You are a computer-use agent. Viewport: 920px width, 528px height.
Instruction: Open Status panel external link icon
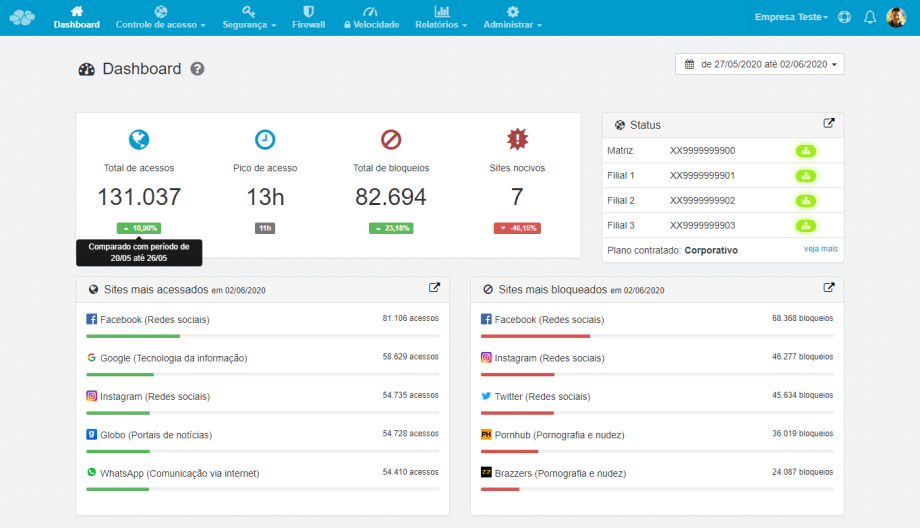click(828, 124)
